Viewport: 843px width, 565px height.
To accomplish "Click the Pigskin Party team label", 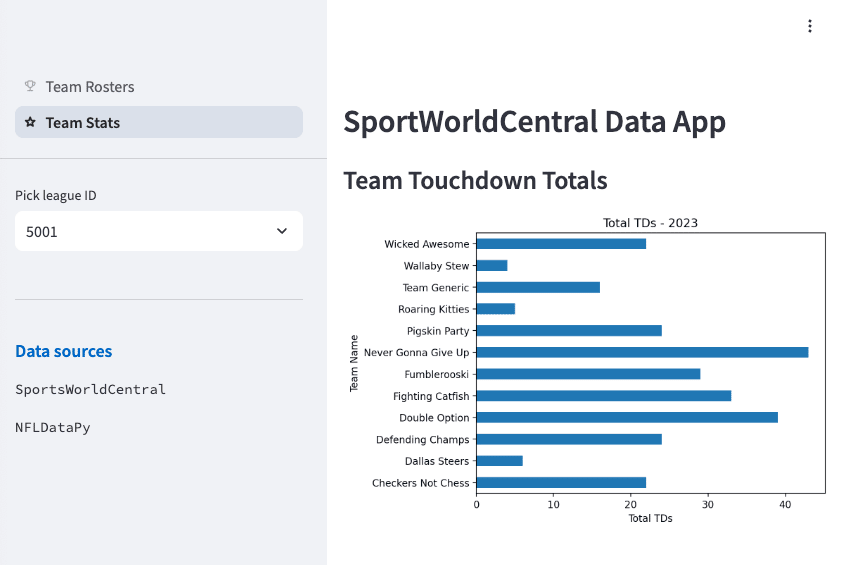I will [438, 331].
